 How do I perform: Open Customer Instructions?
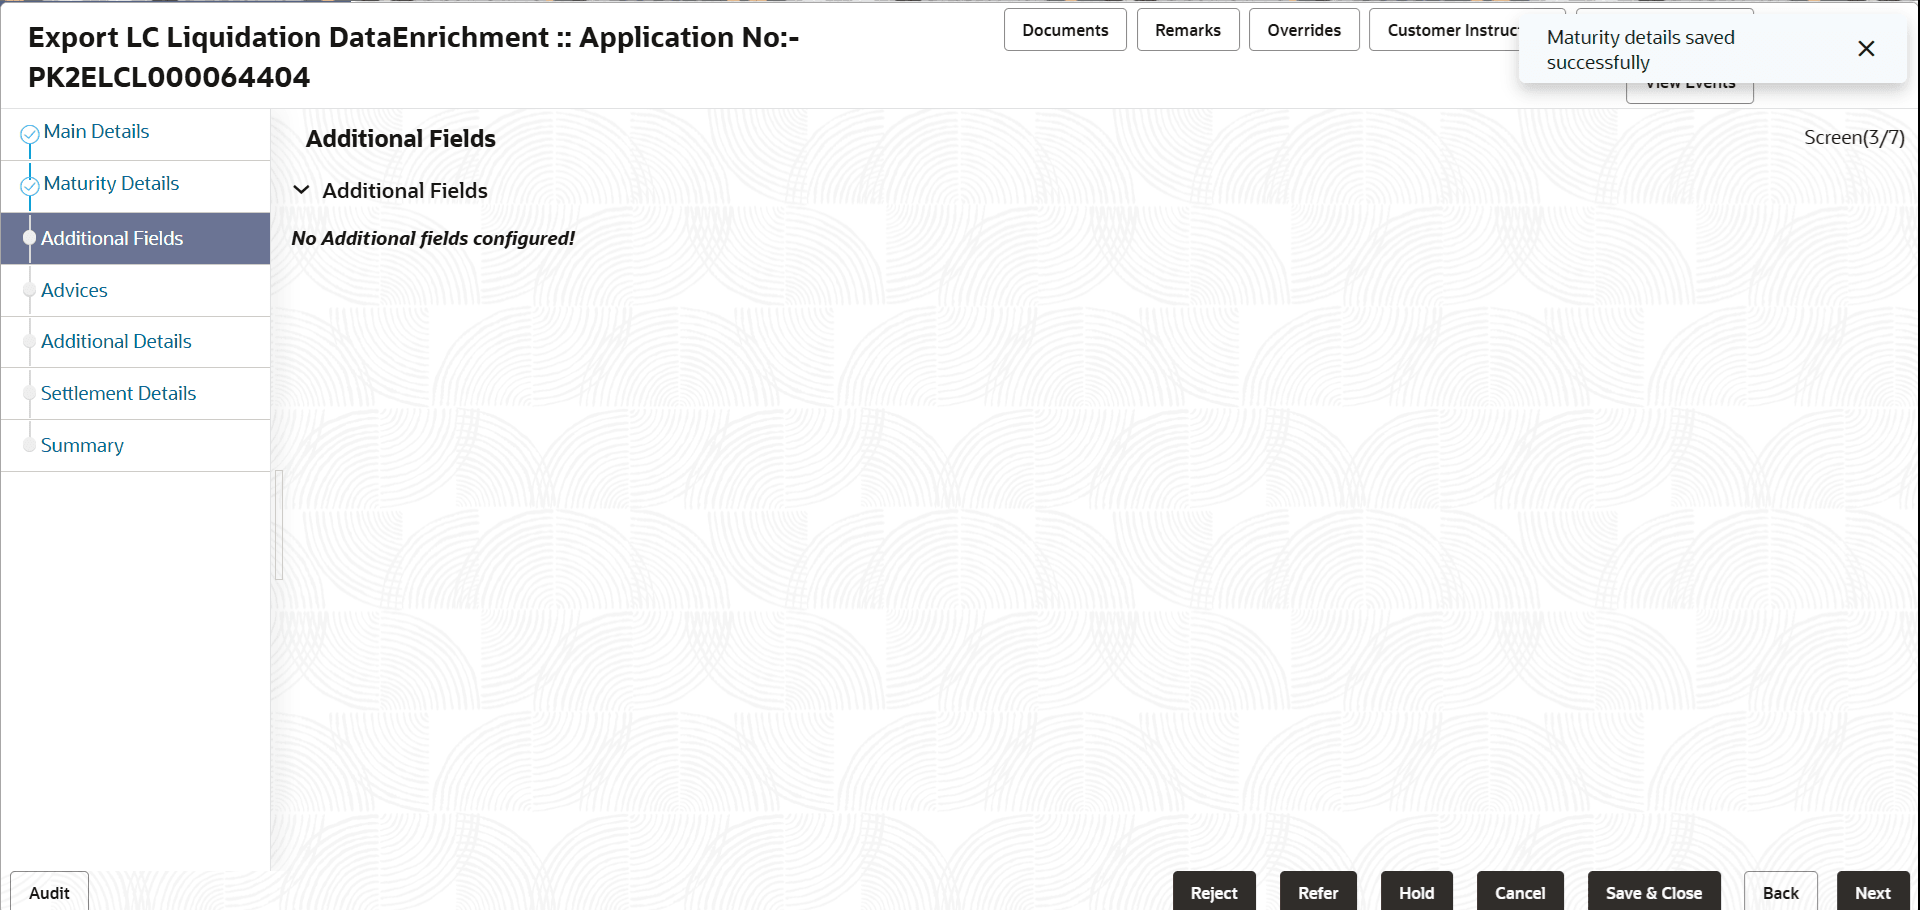(1444, 30)
